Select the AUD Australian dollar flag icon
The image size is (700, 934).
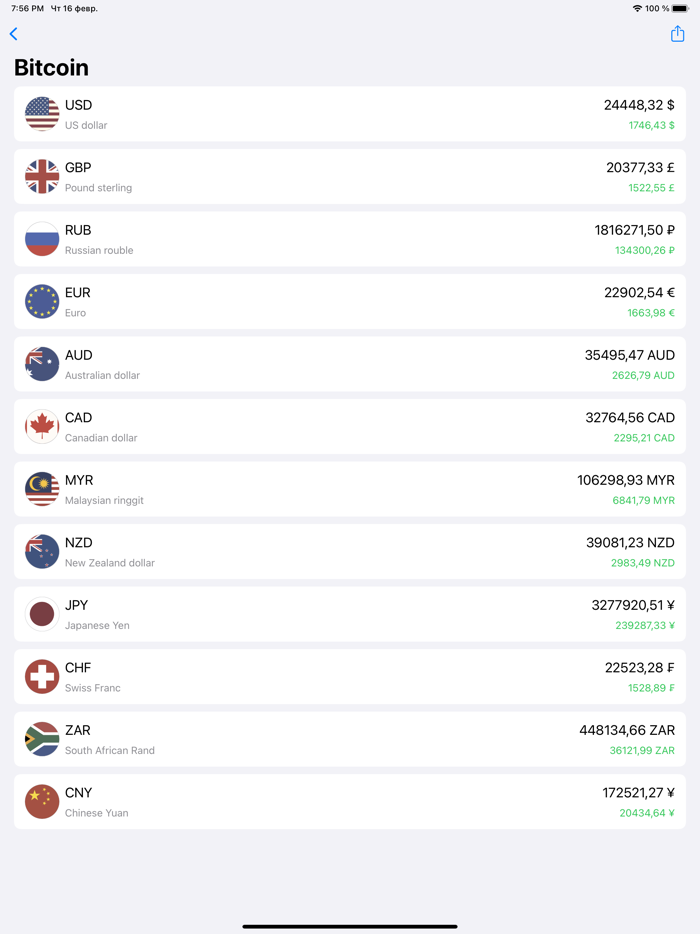tap(41, 364)
